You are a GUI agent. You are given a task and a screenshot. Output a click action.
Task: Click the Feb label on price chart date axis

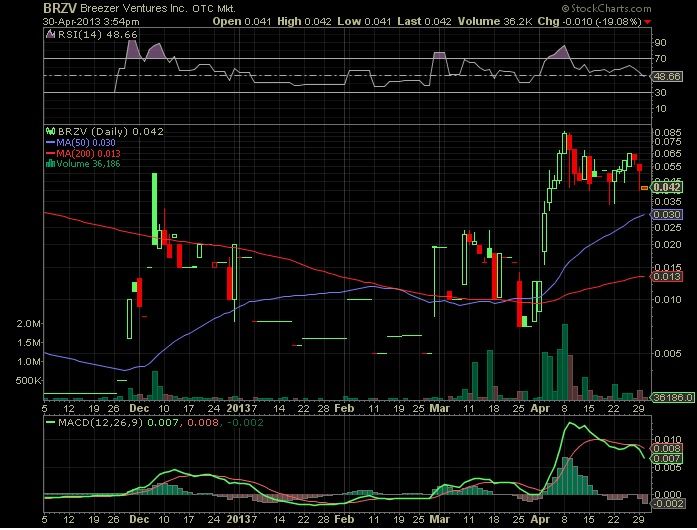[344, 408]
